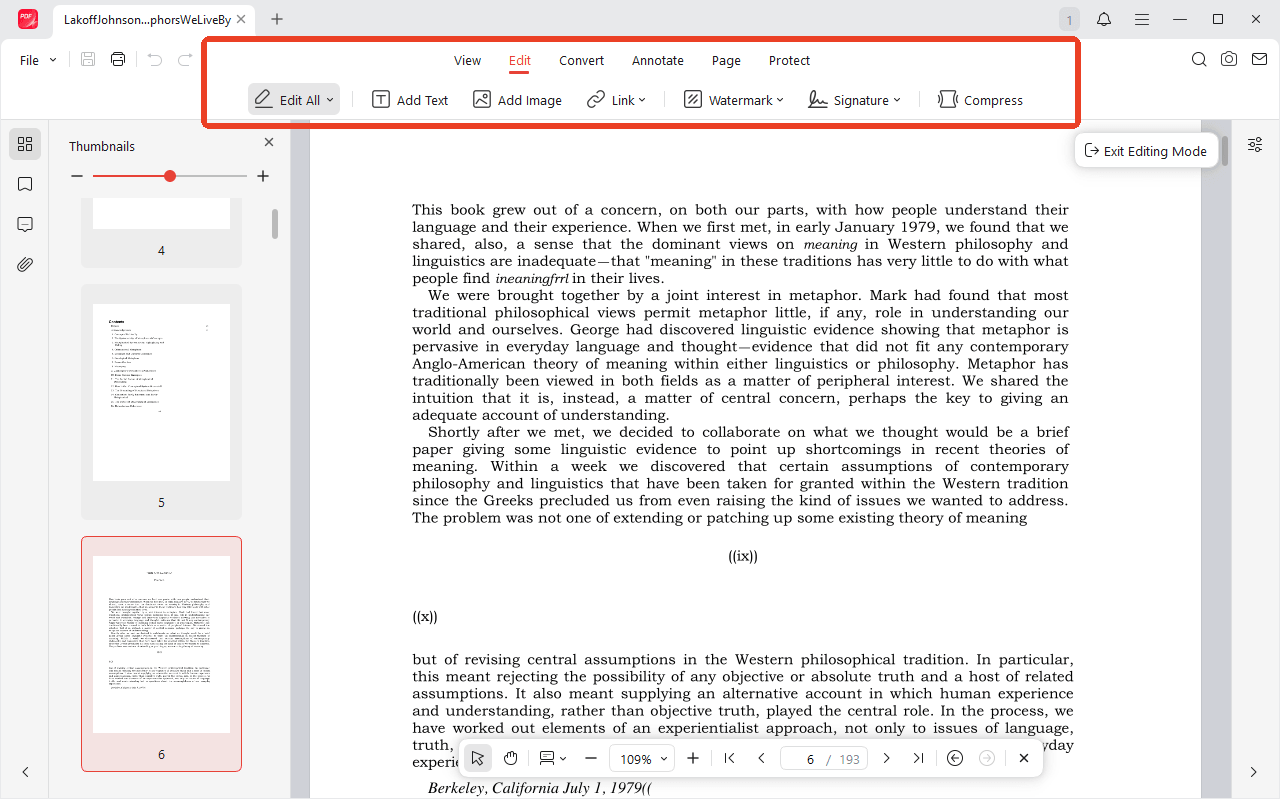Open the mail envelope icon
This screenshot has height=799, width=1280.
coord(1259,60)
